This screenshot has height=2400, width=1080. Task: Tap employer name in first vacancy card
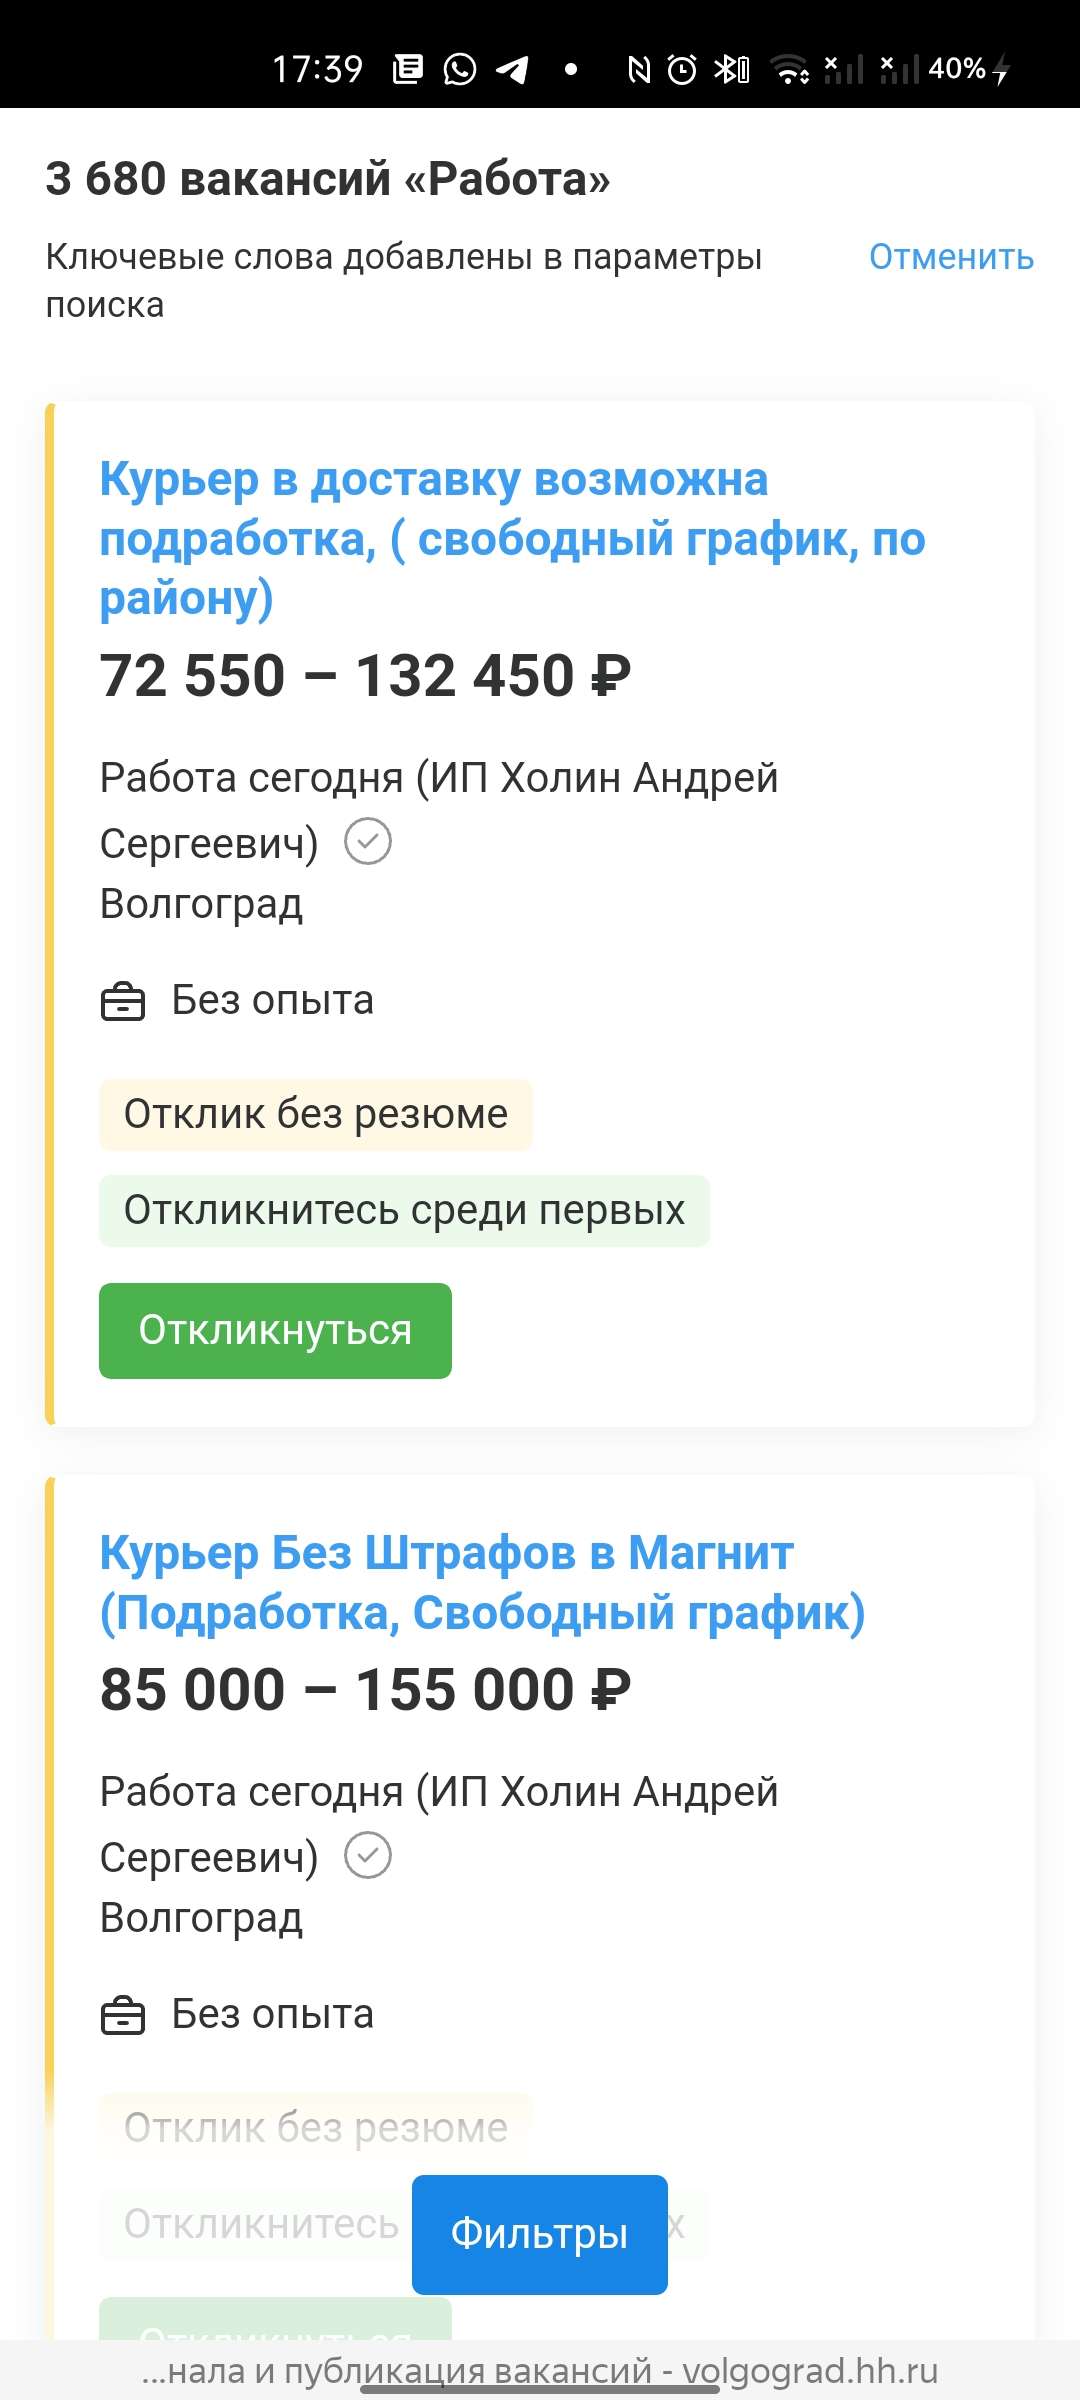tap(438, 778)
